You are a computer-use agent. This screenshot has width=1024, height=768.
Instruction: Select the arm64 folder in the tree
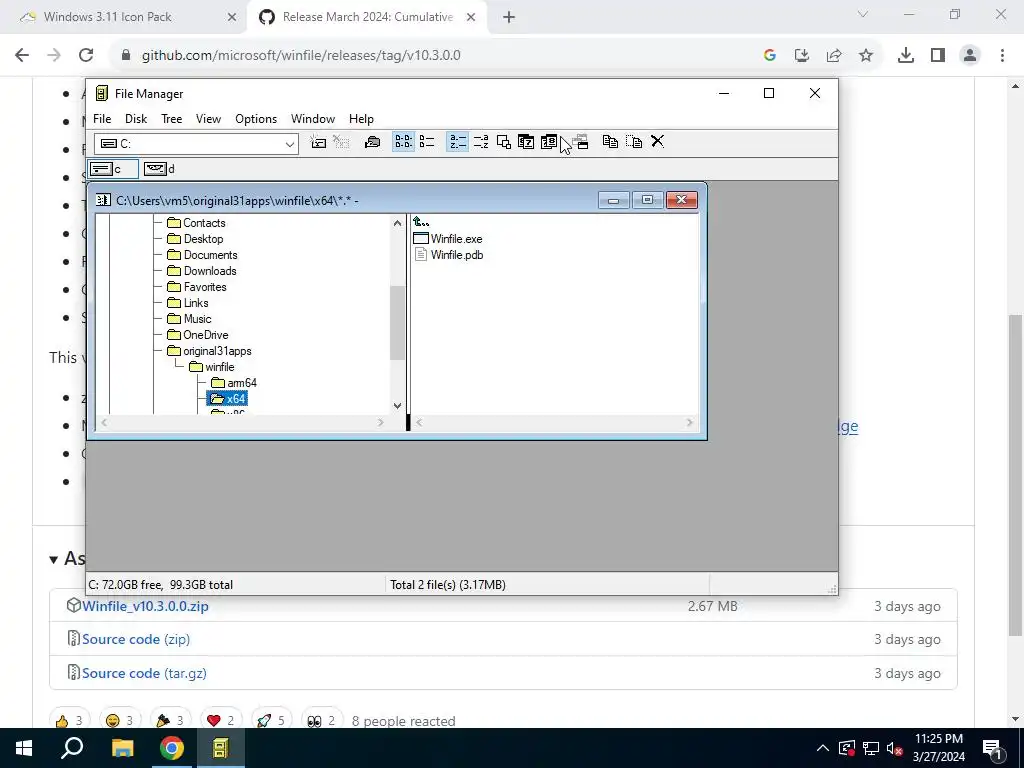tap(234, 383)
